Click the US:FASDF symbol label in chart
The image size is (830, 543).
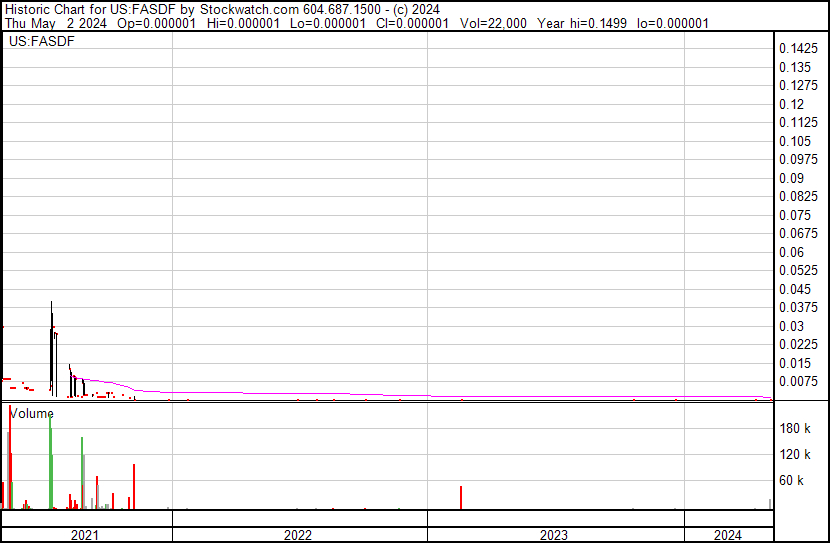pyautogui.click(x=42, y=41)
